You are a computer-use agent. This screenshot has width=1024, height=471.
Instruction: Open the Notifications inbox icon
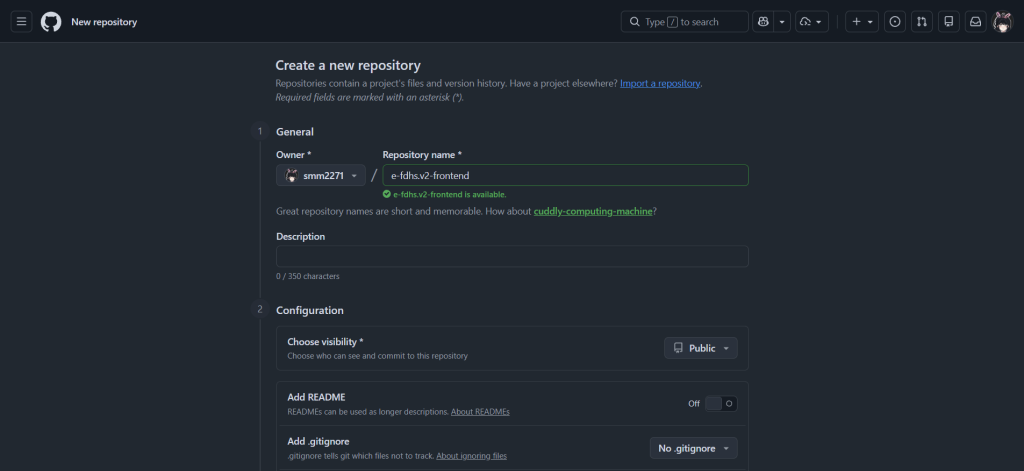point(975,22)
